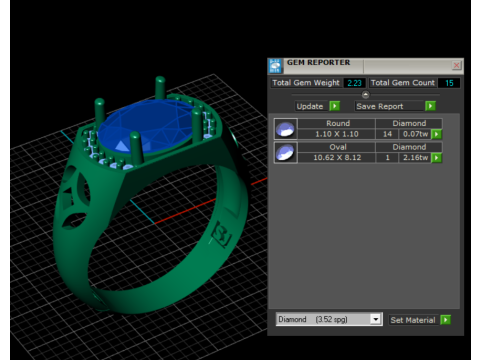
Task: Click the Set Material button
Action: tap(413, 320)
